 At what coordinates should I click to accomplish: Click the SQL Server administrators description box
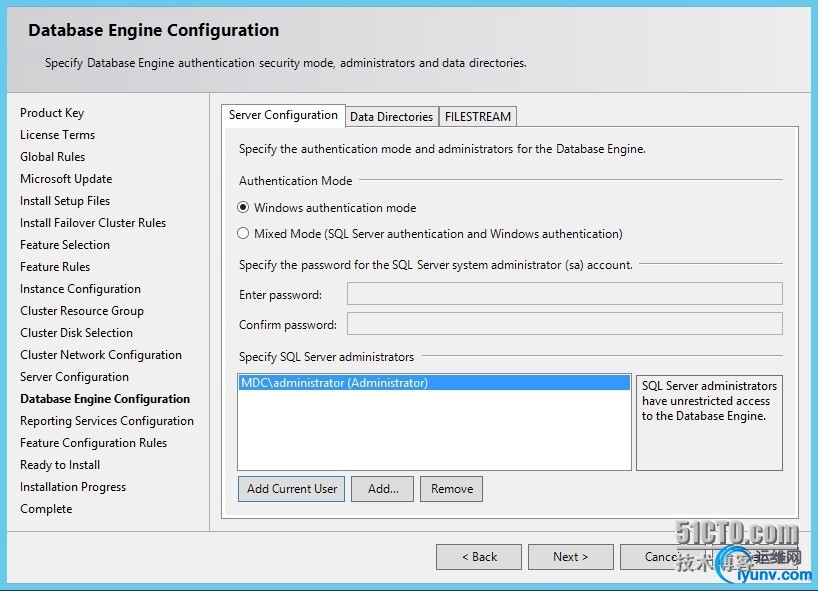point(709,423)
